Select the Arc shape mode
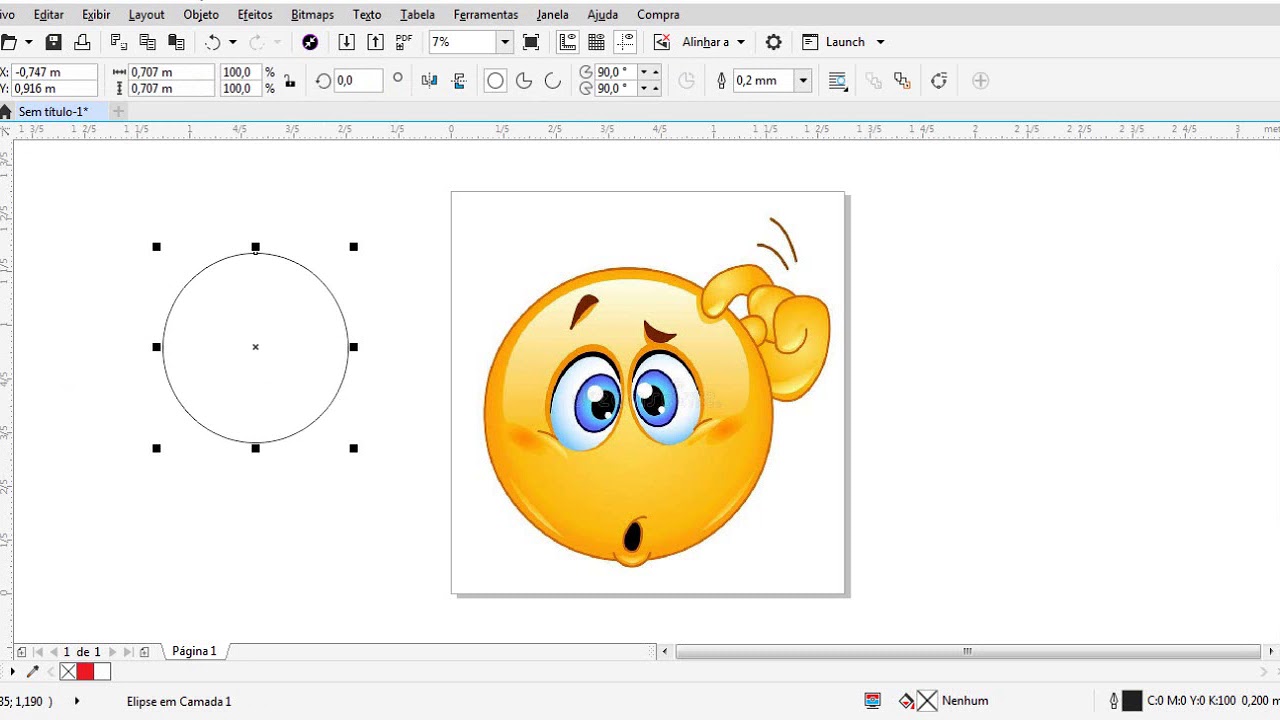This screenshot has width=1280, height=720. (x=553, y=81)
